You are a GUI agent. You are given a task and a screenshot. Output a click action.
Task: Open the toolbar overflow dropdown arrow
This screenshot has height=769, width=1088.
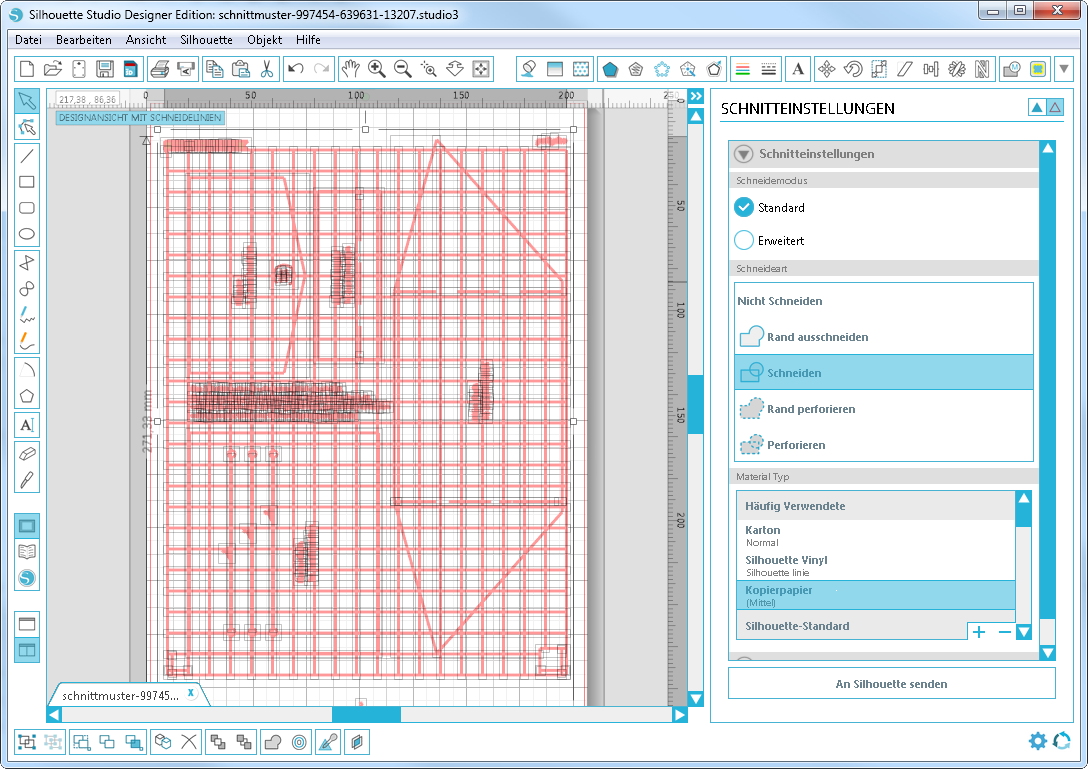(x=1064, y=69)
